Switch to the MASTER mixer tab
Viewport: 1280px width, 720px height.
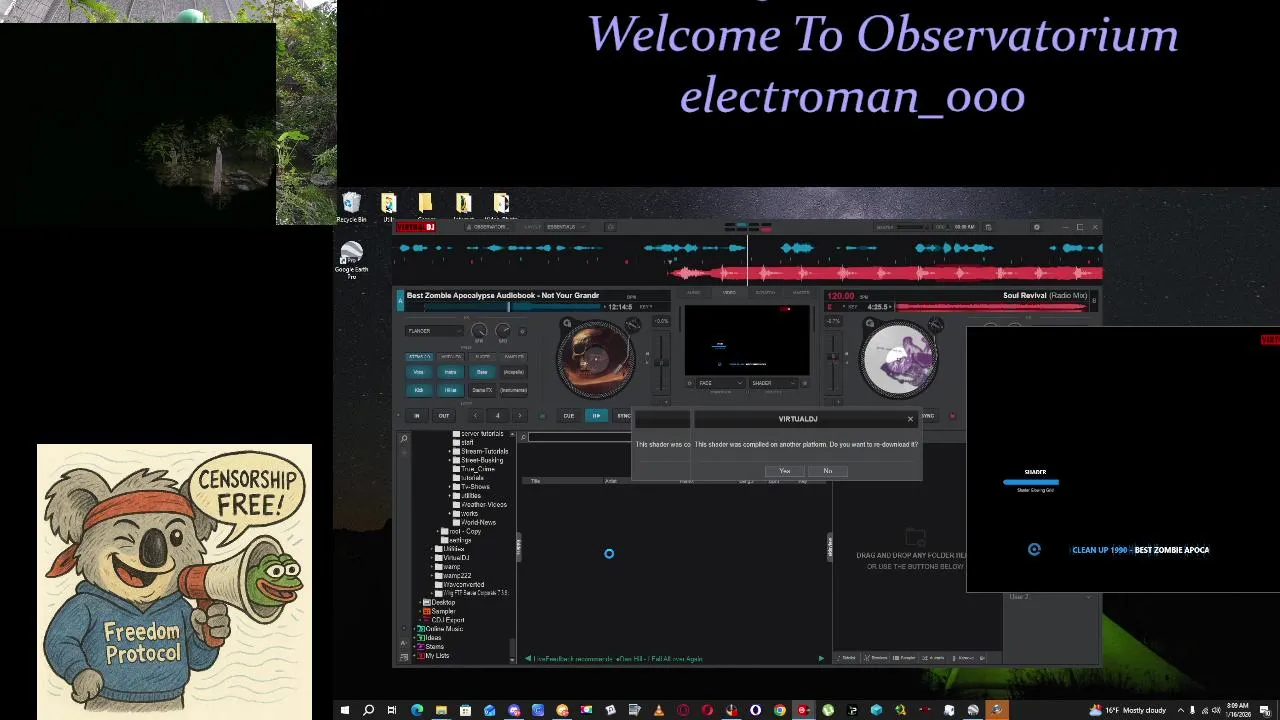(x=801, y=293)
